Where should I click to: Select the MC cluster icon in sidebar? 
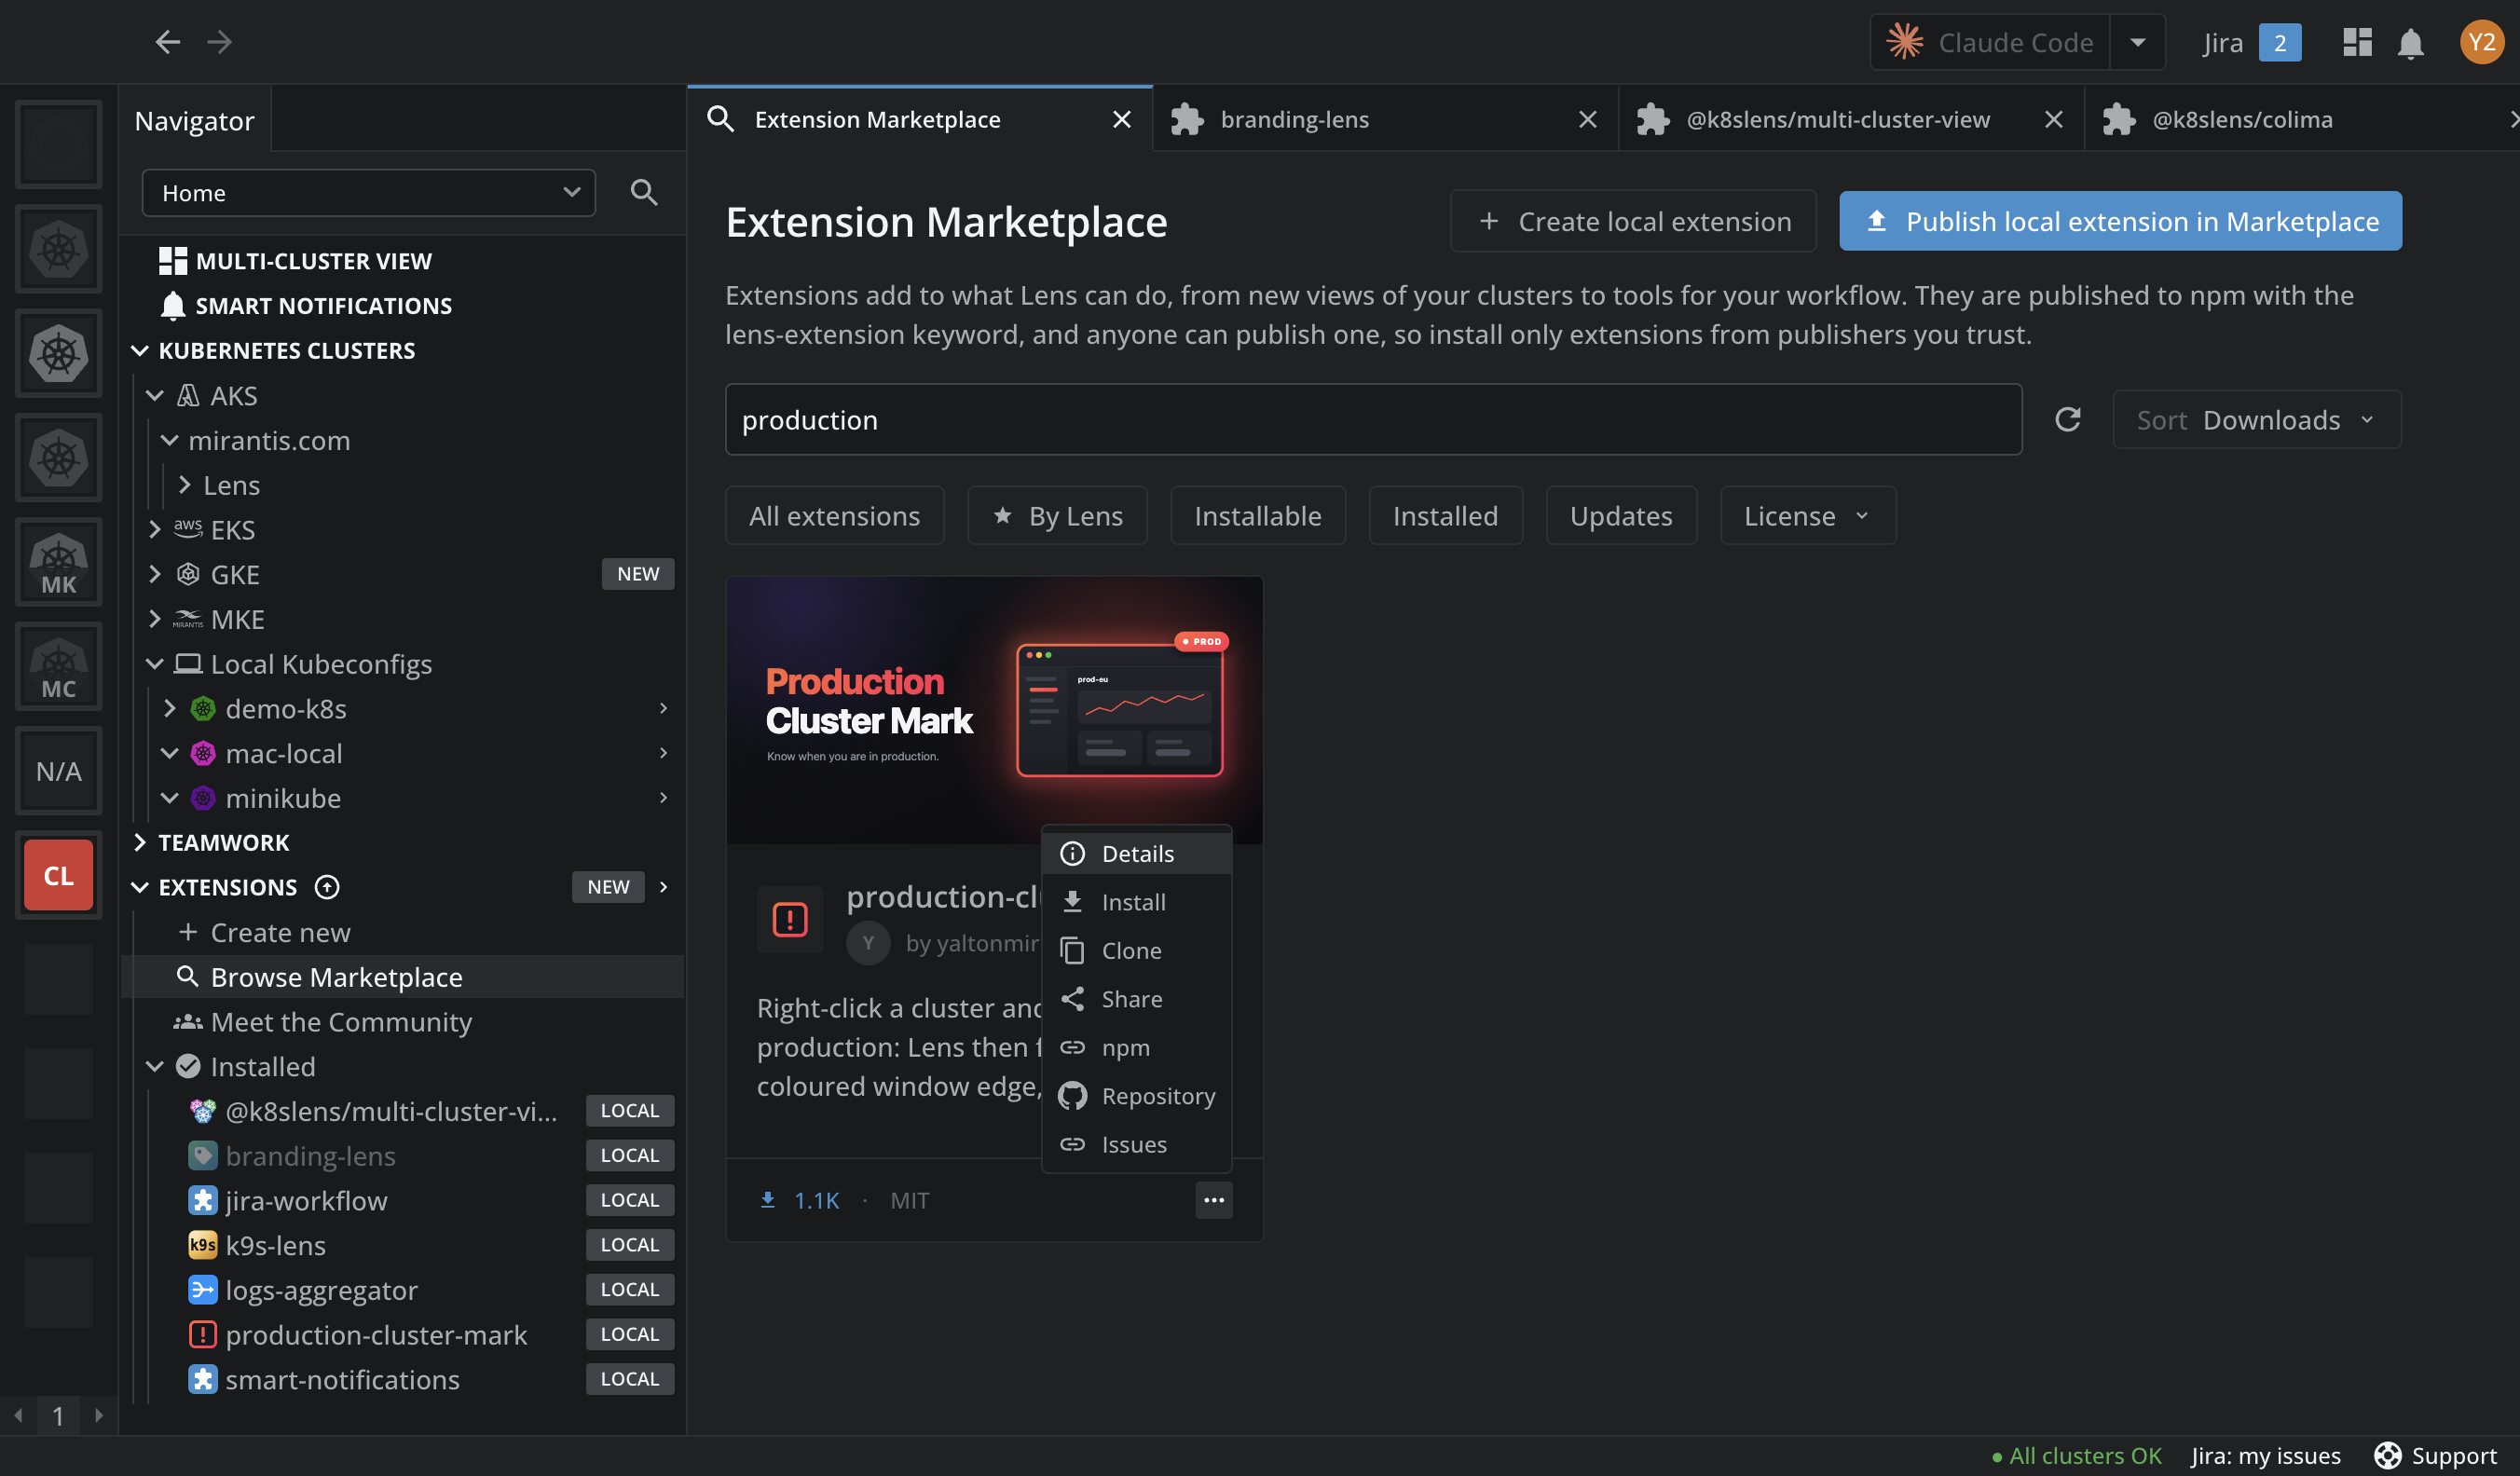(58, 667)
